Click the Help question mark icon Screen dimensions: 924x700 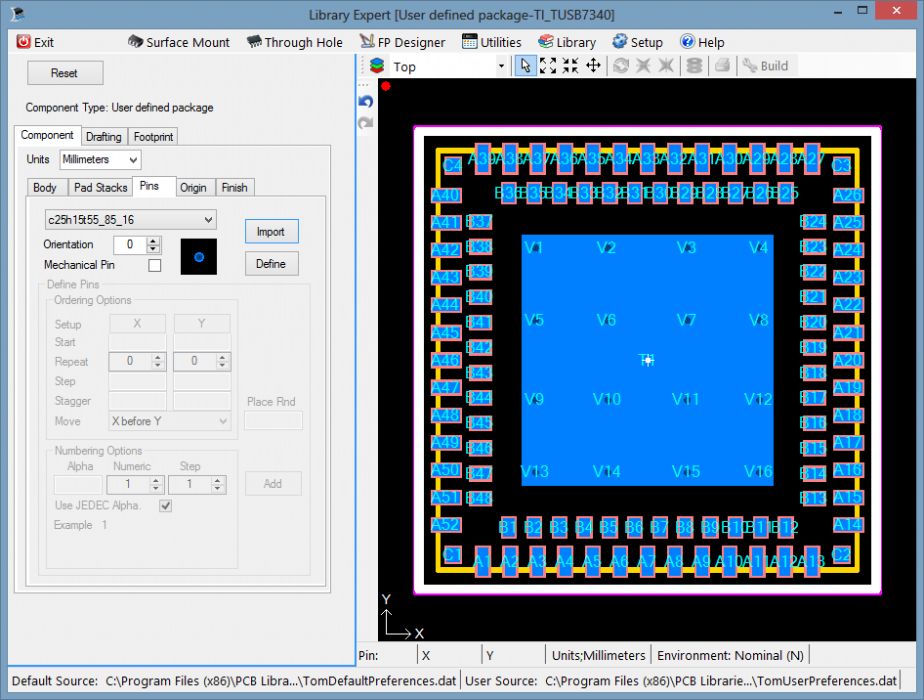687,42
